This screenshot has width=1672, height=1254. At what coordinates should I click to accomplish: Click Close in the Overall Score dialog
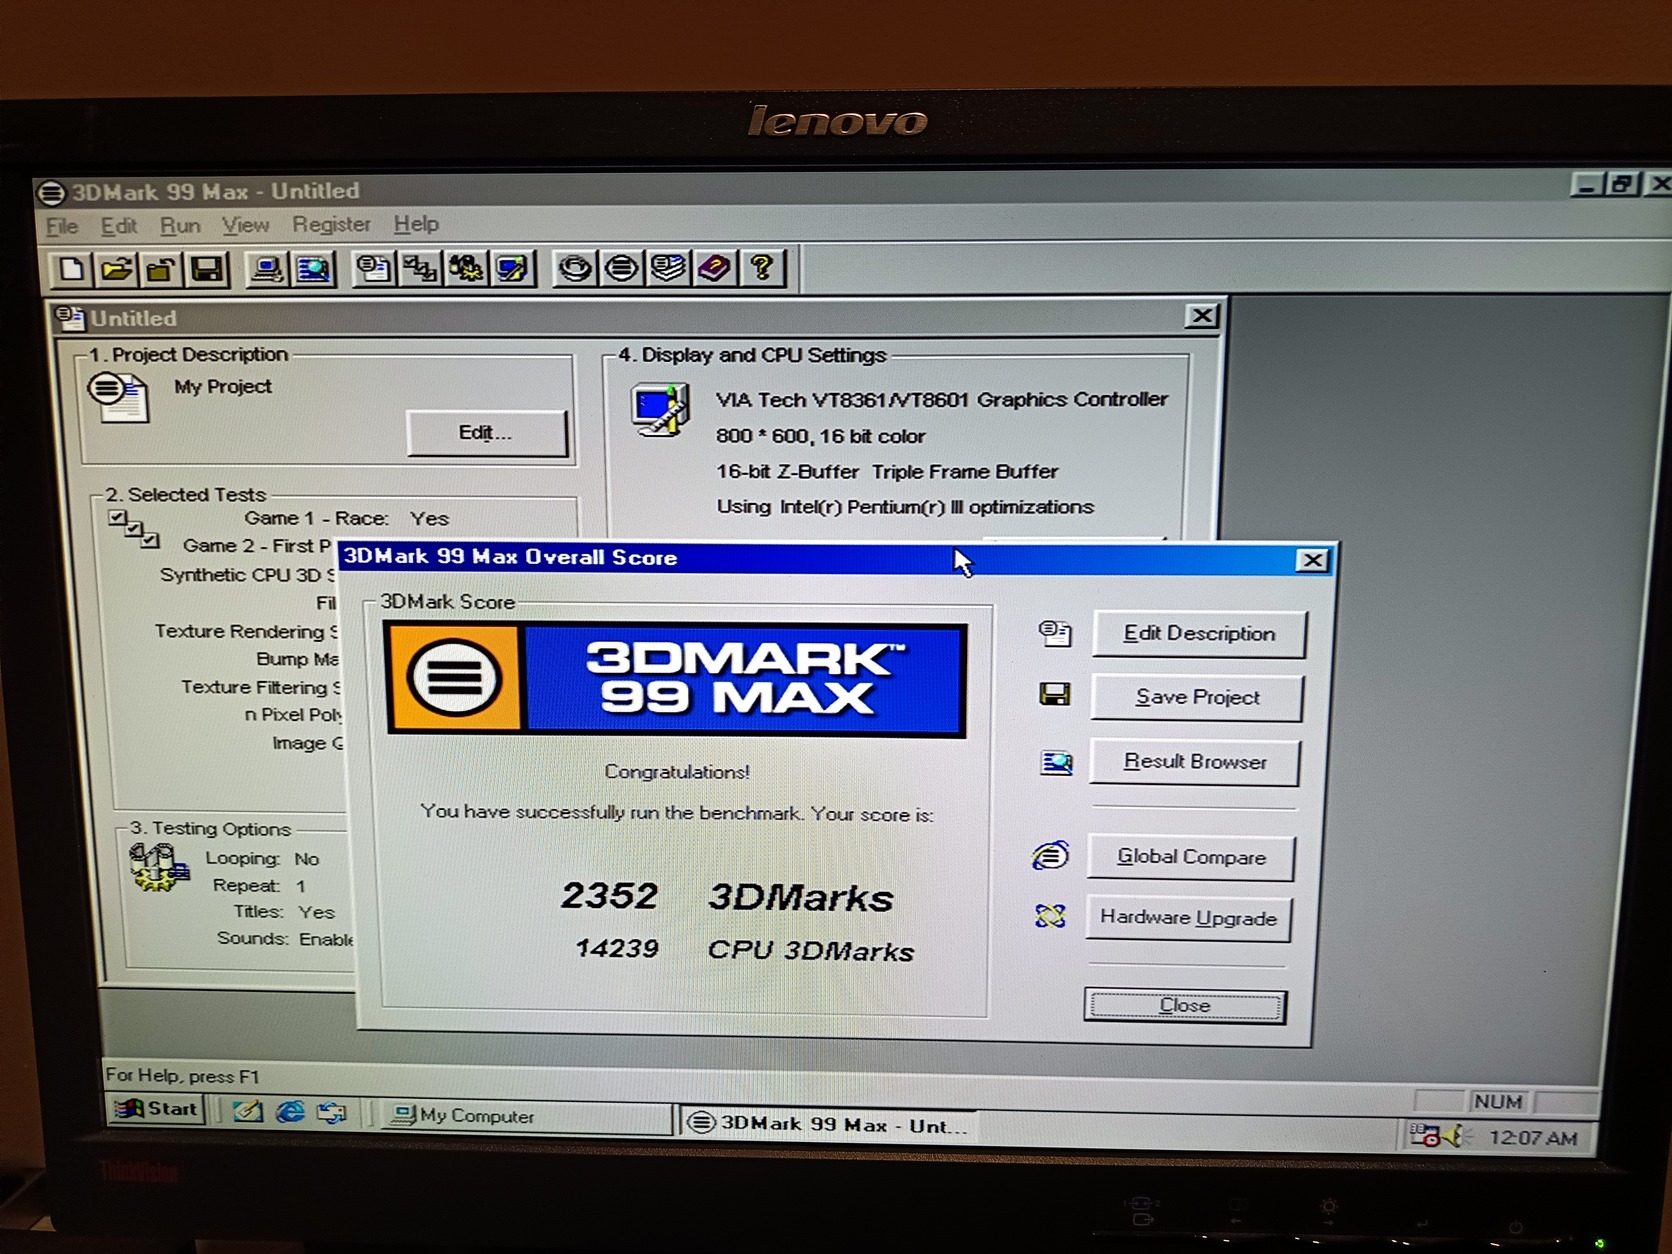(1185, 1005)
